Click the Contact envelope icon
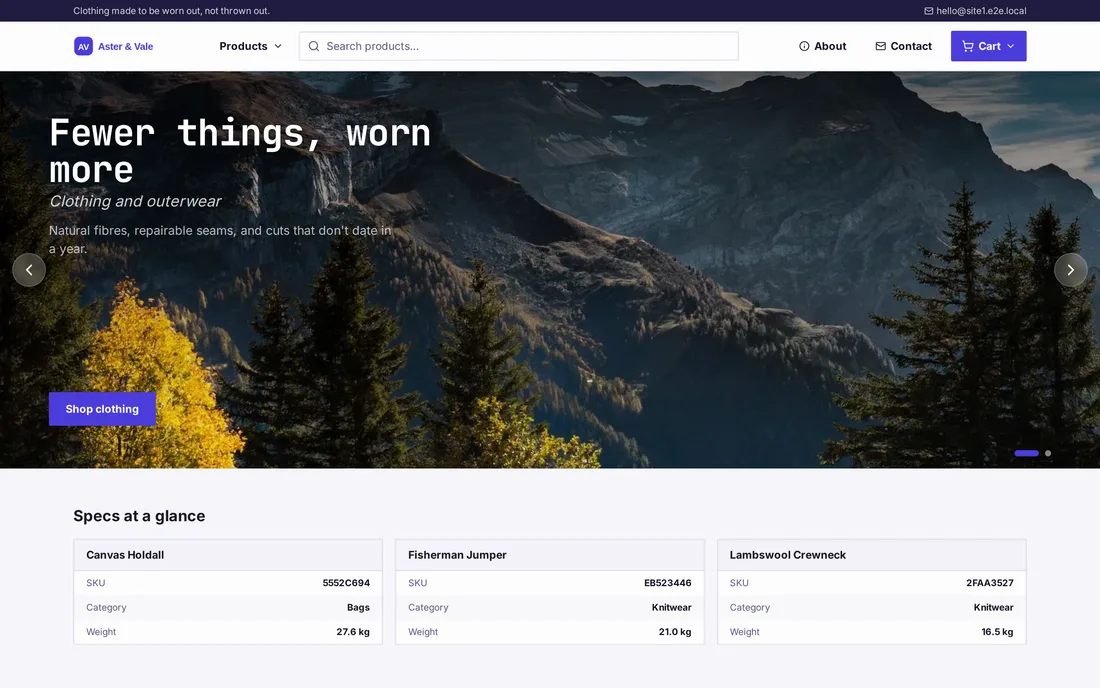The image size is (1100, 688). coord(880,46)
